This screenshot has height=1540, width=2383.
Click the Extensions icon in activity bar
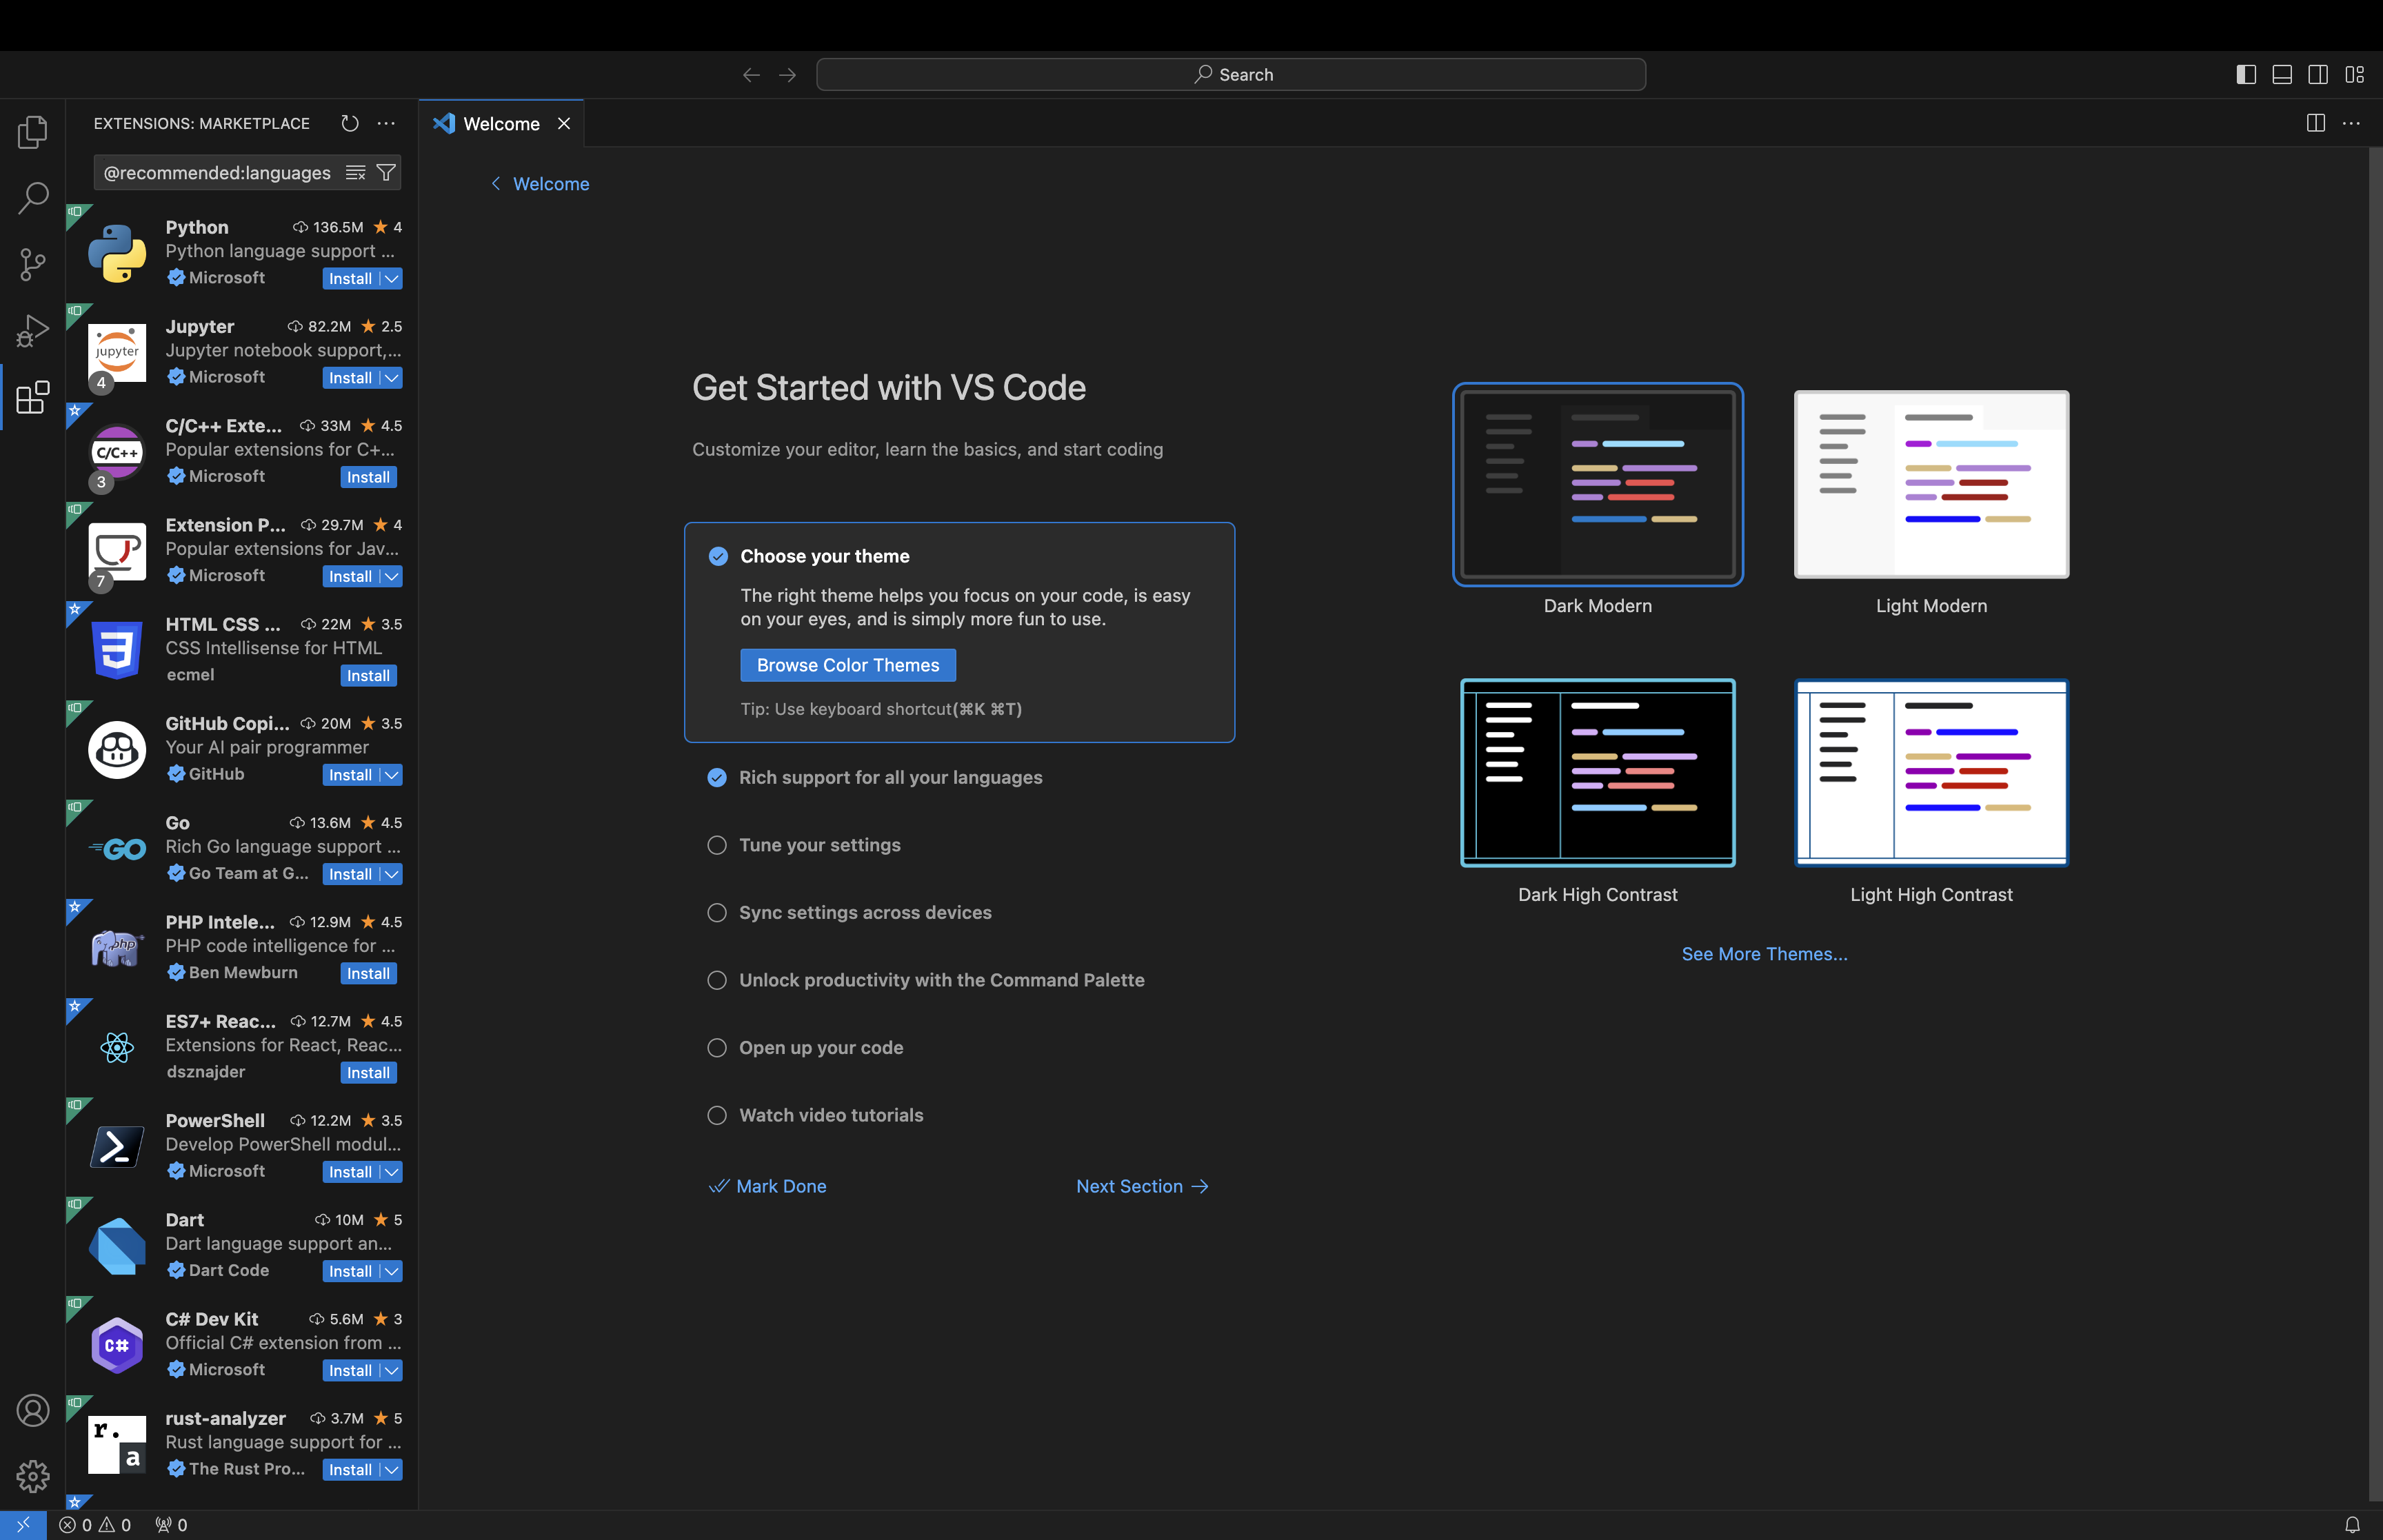(32, 397)
